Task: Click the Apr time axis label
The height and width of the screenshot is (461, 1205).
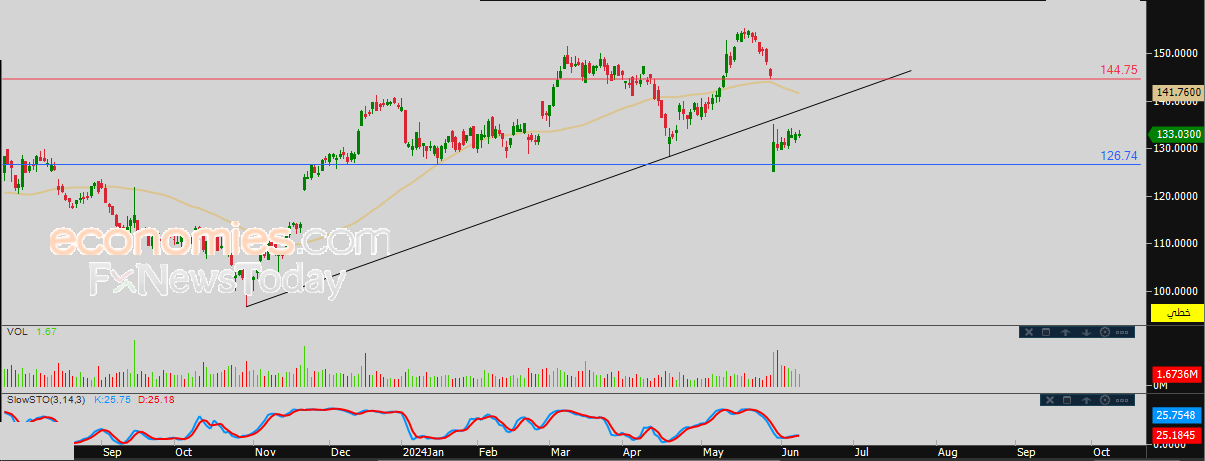Action: [633, 452]
